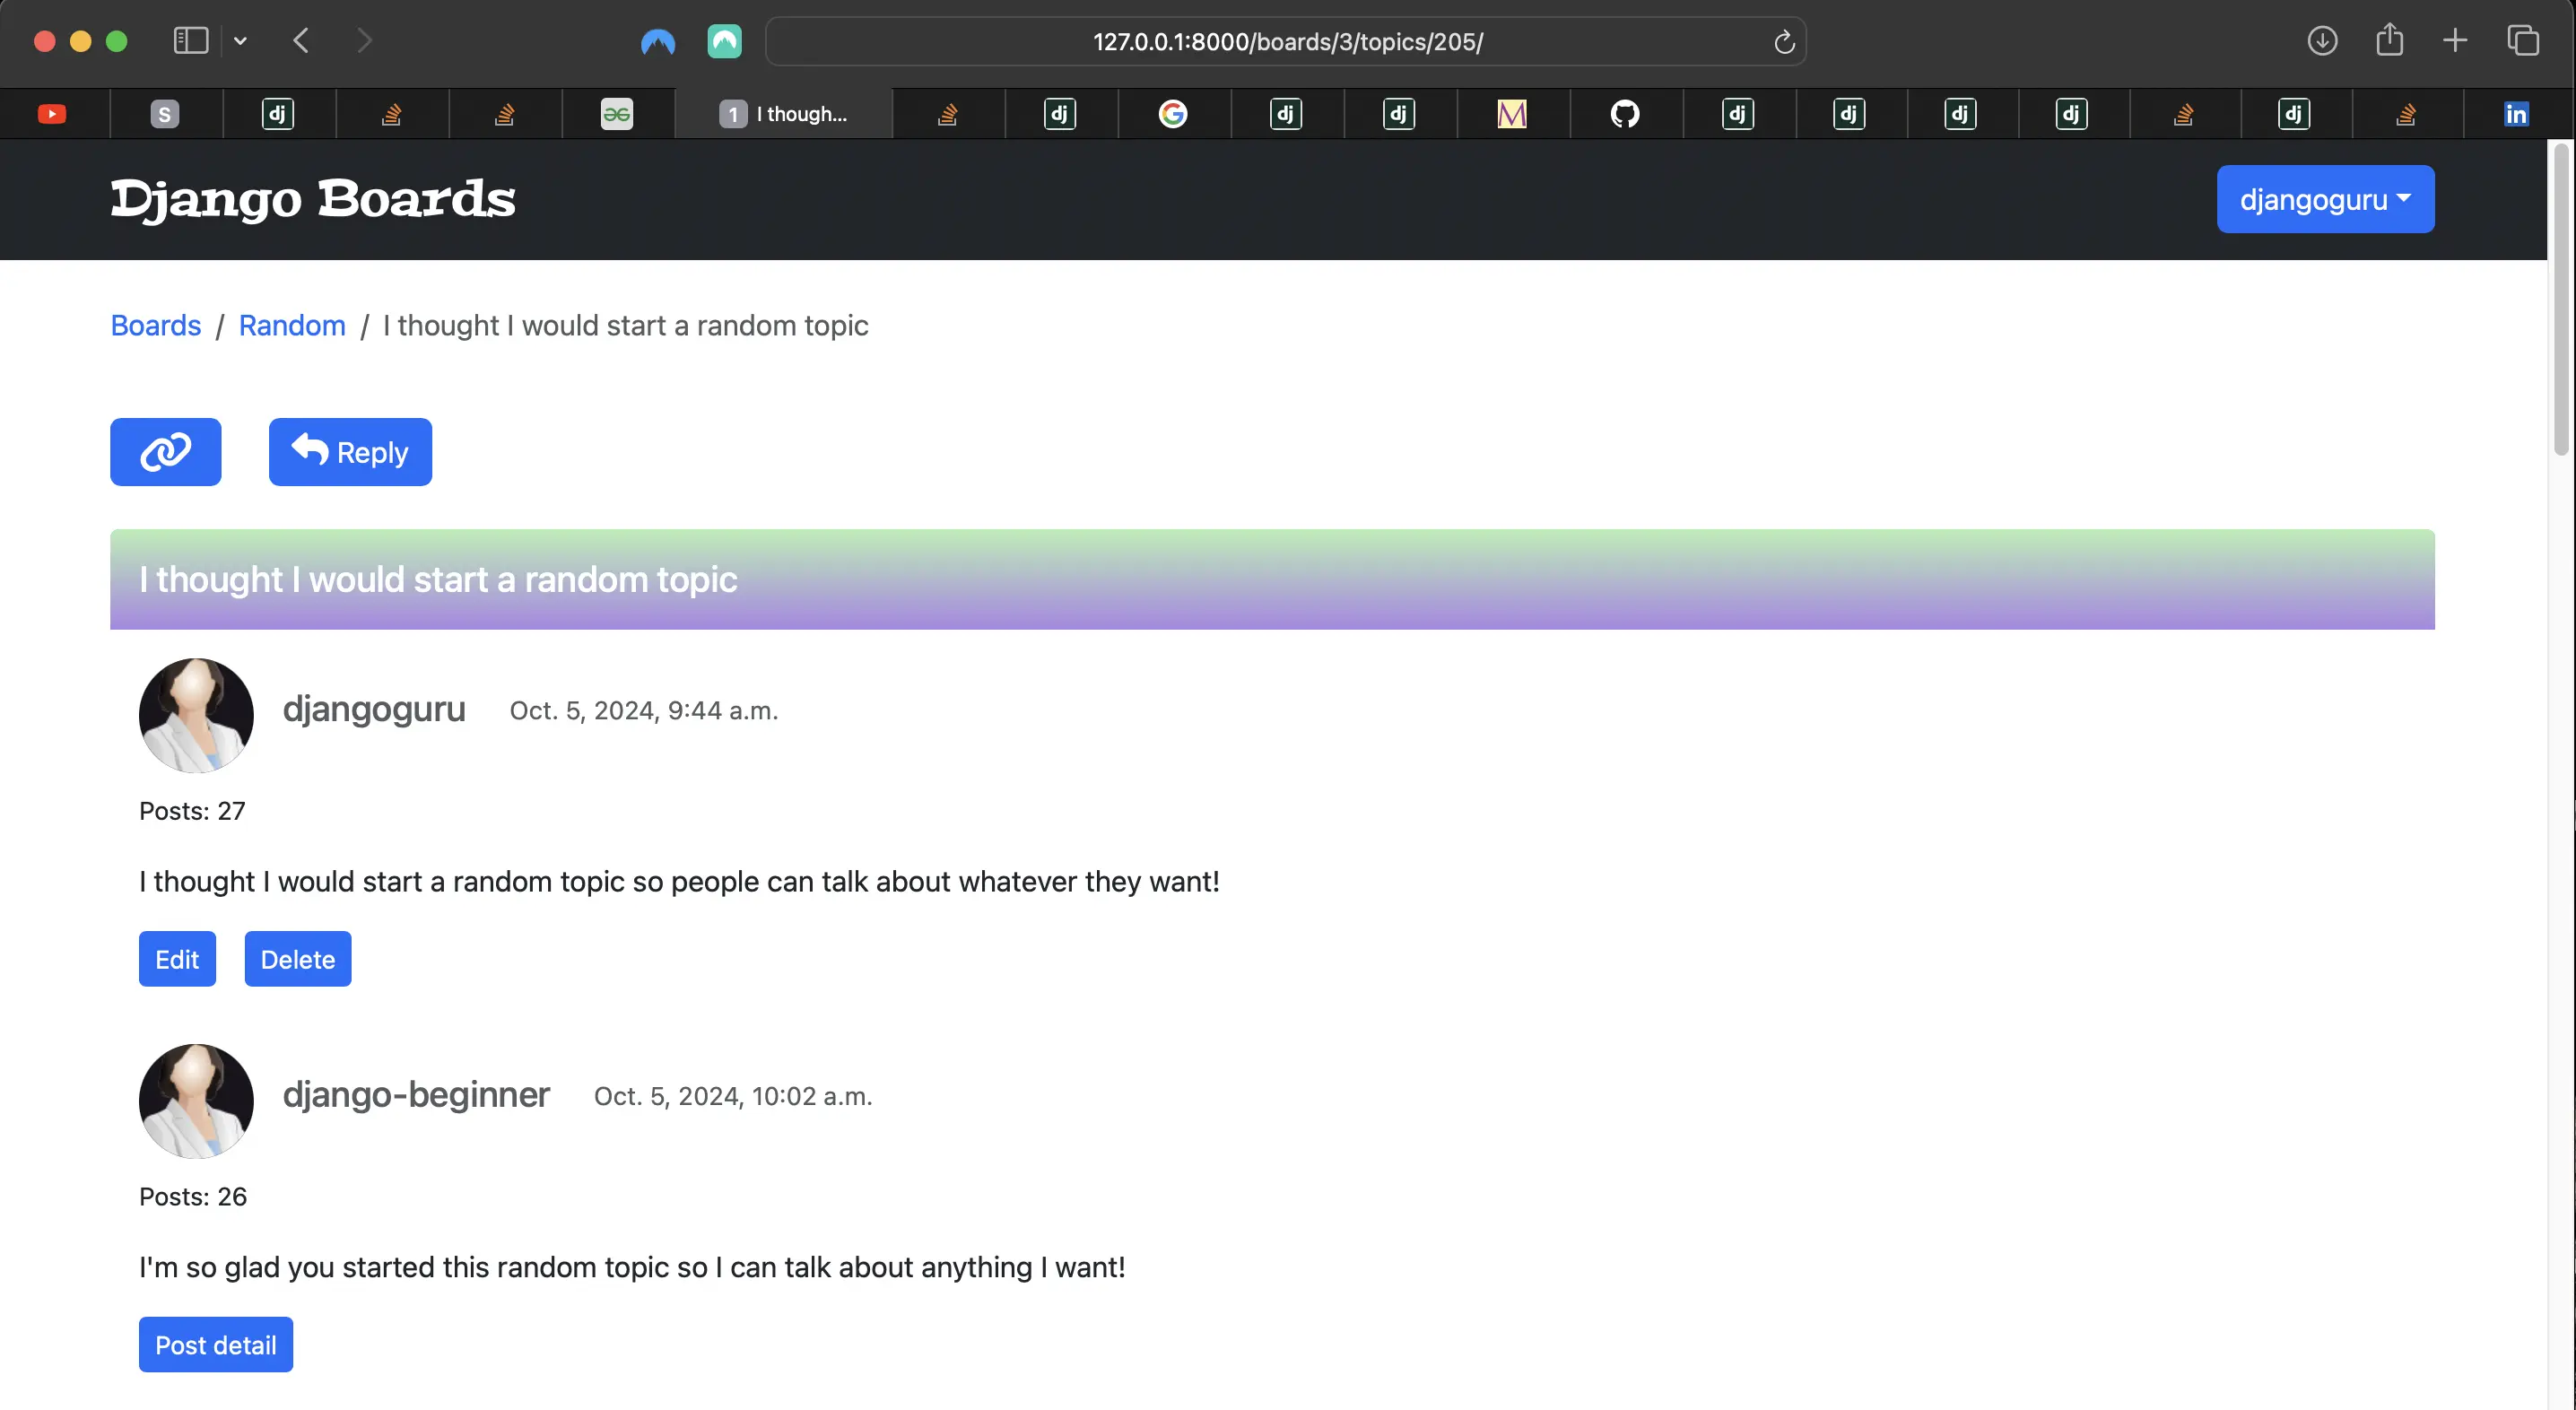Open Post detail for django-beginner's post
The width and height of the screenshot is (2576, 1410).
(216, 1345)
